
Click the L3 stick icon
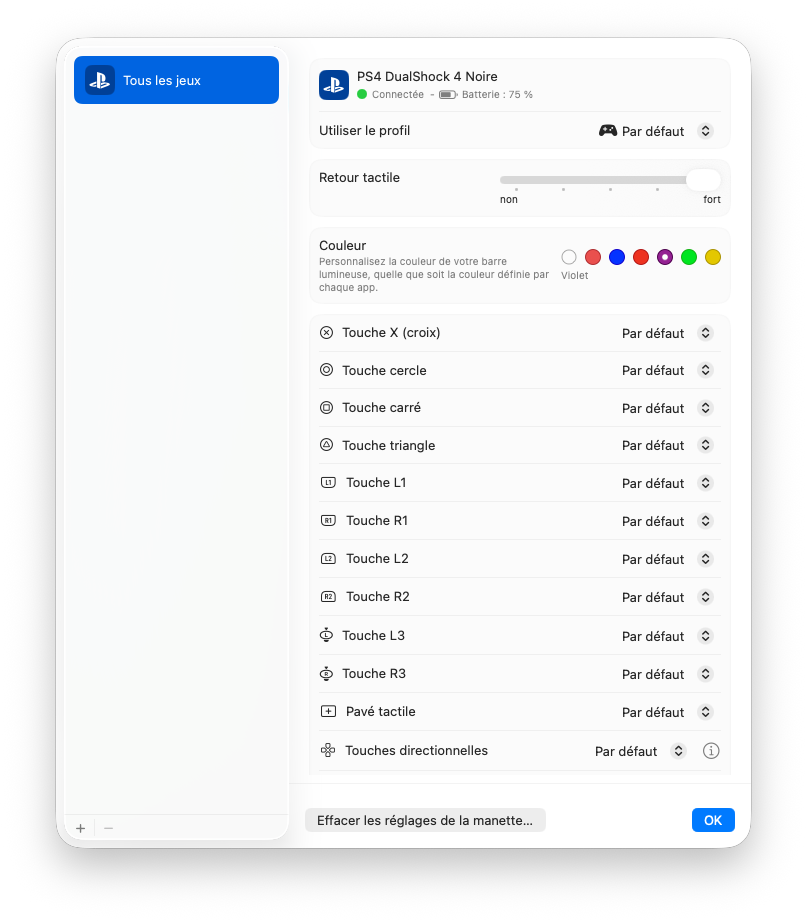click(326, 635)
